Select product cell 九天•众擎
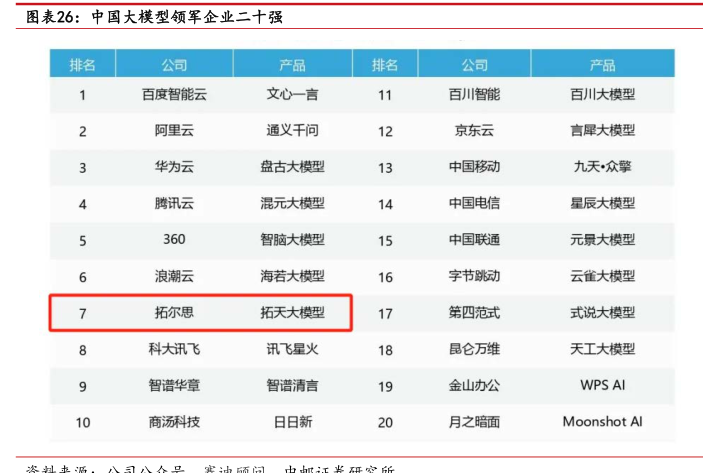Image resolution: width=703 pixels, height=473 pixels. click(603, 167)
